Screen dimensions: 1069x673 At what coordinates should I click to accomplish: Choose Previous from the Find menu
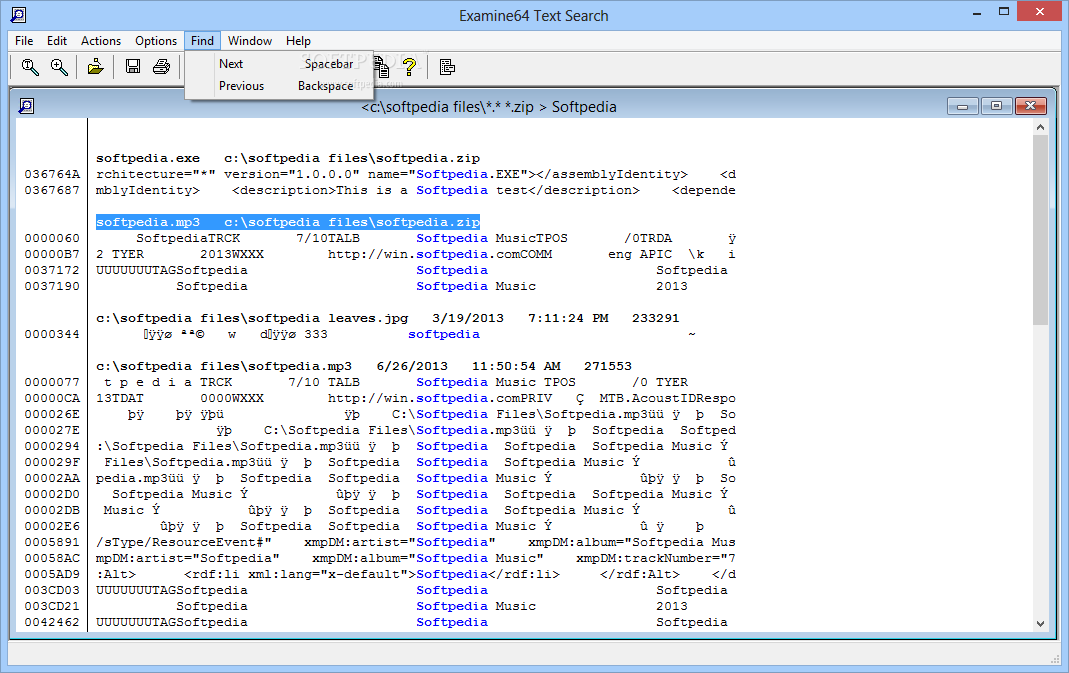click(x=279, y=86)
